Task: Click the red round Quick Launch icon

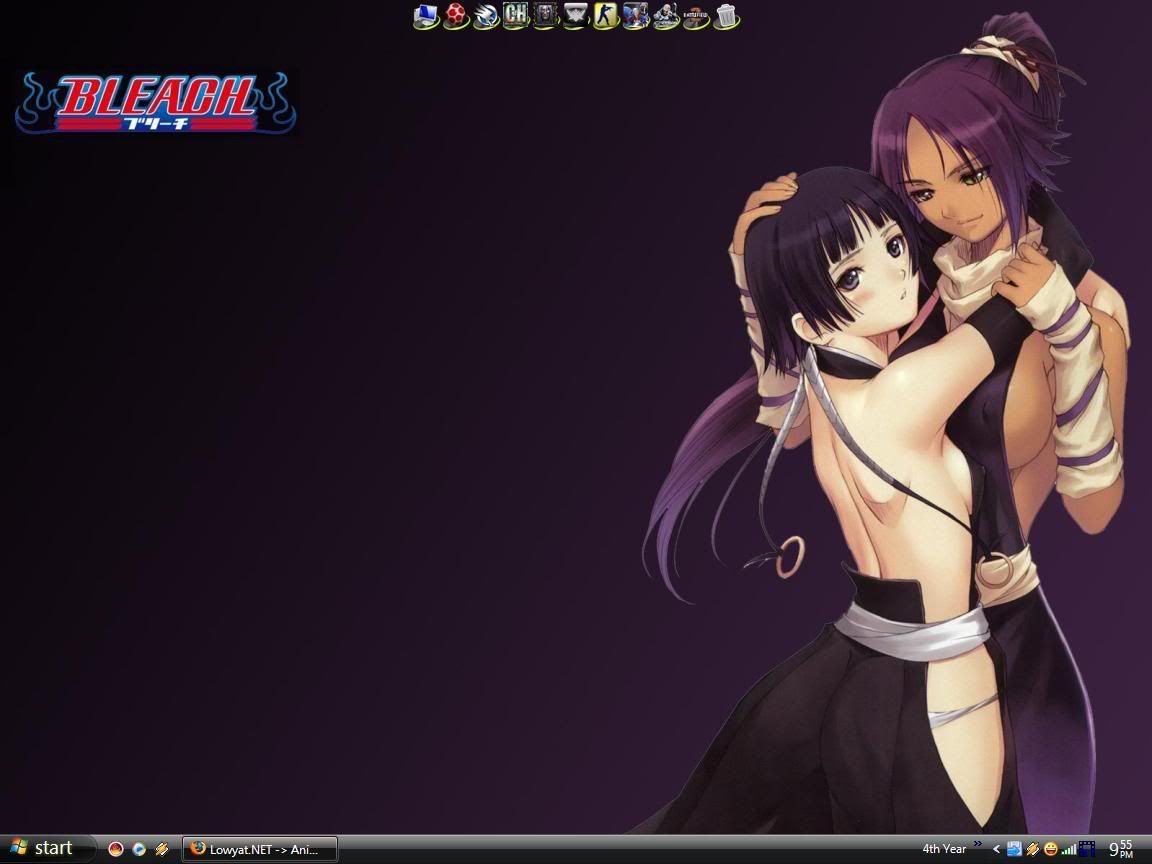Action: pos(116,849)
